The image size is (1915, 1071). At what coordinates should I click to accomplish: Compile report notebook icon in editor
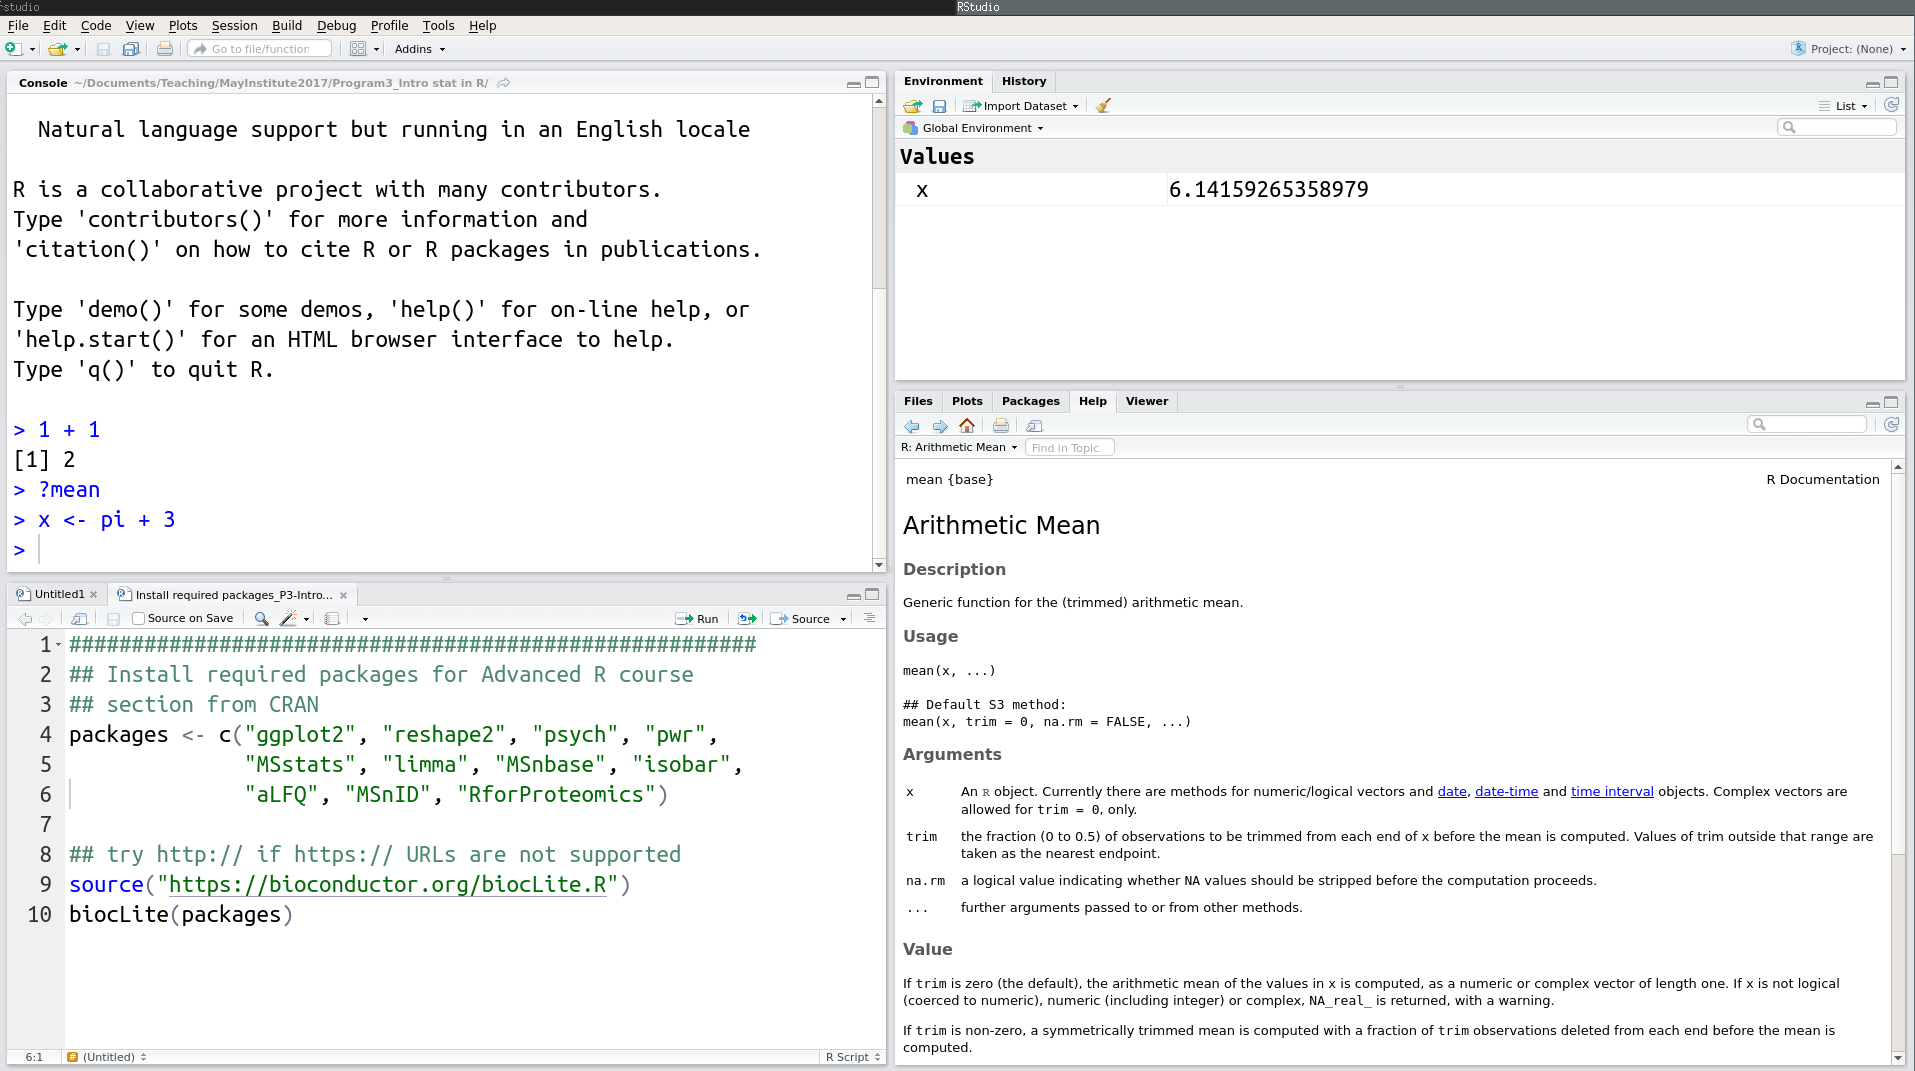tap(332, 619)
